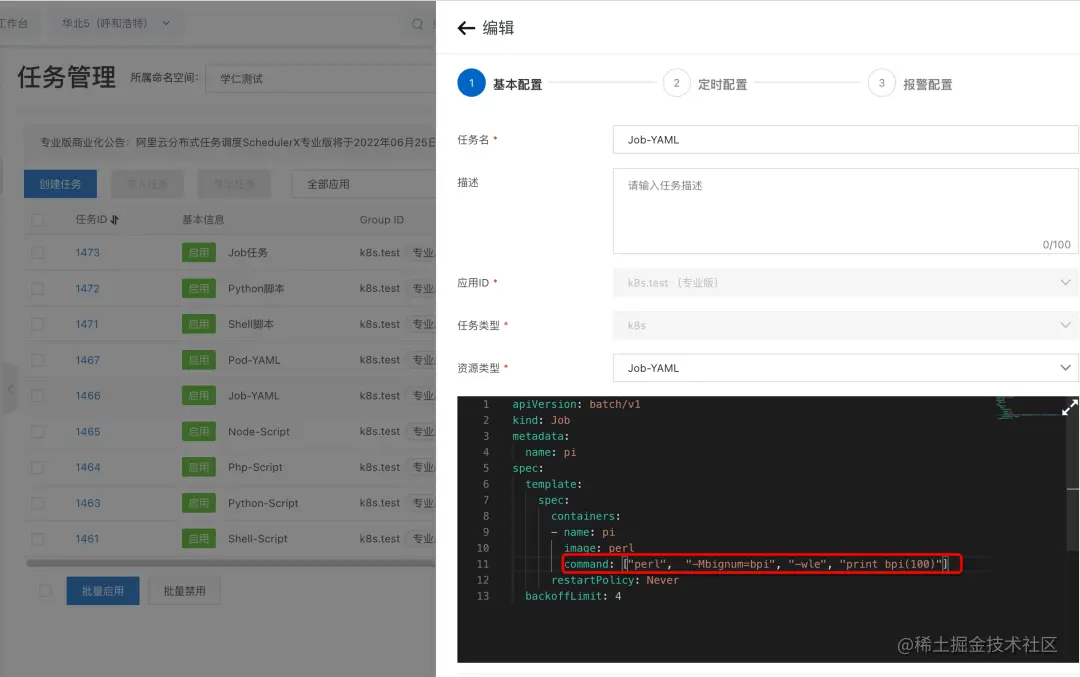This screenshot has width=1080, height=677.
Task: Click the back arrow next to 编辑
Action: [466, 28]
